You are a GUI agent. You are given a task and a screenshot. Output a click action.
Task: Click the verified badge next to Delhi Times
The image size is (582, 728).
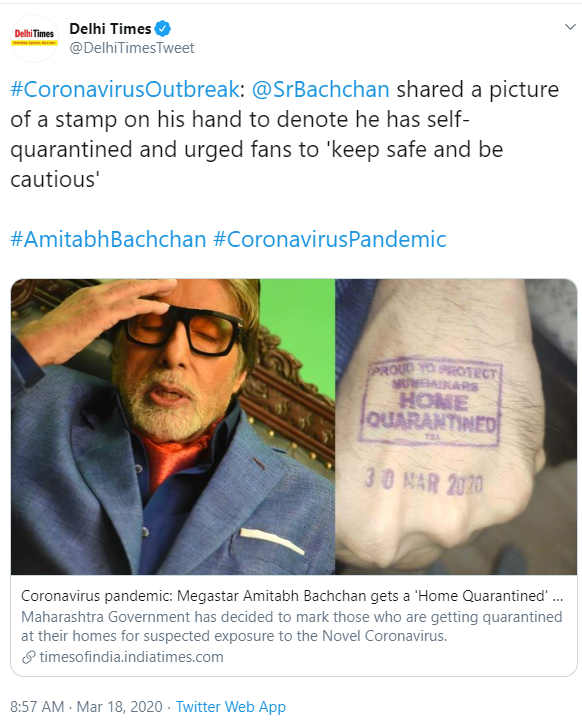click(162, 29)
